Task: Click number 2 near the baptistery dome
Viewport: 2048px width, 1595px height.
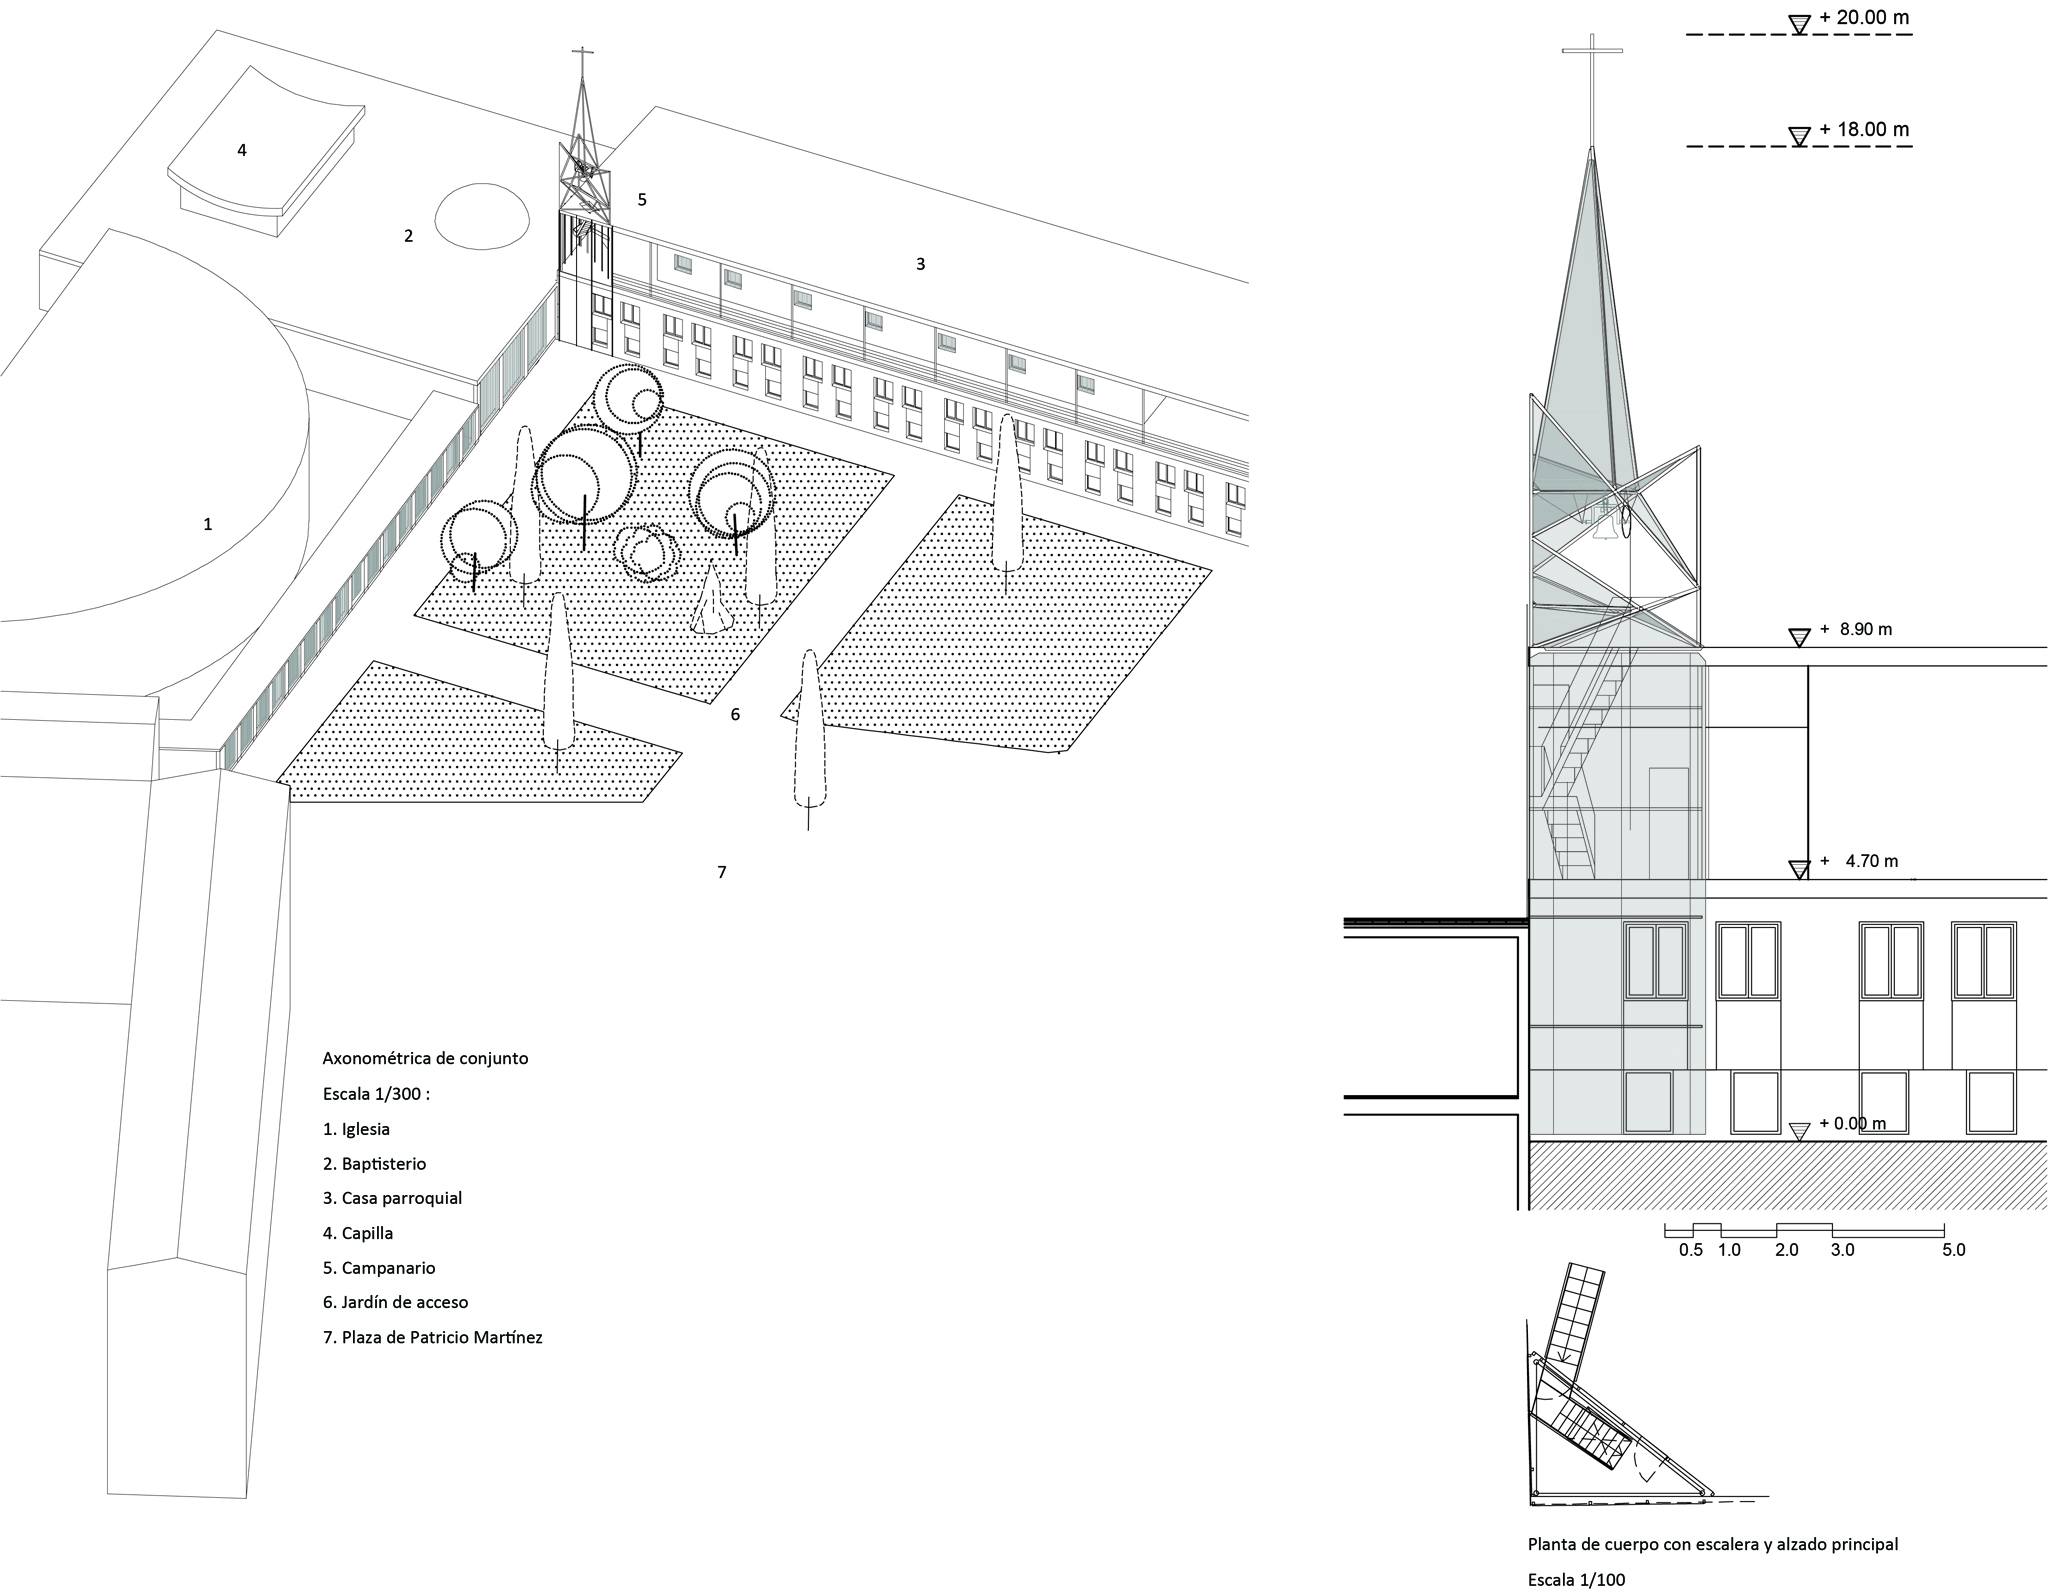Action: [x=408, y=236]
